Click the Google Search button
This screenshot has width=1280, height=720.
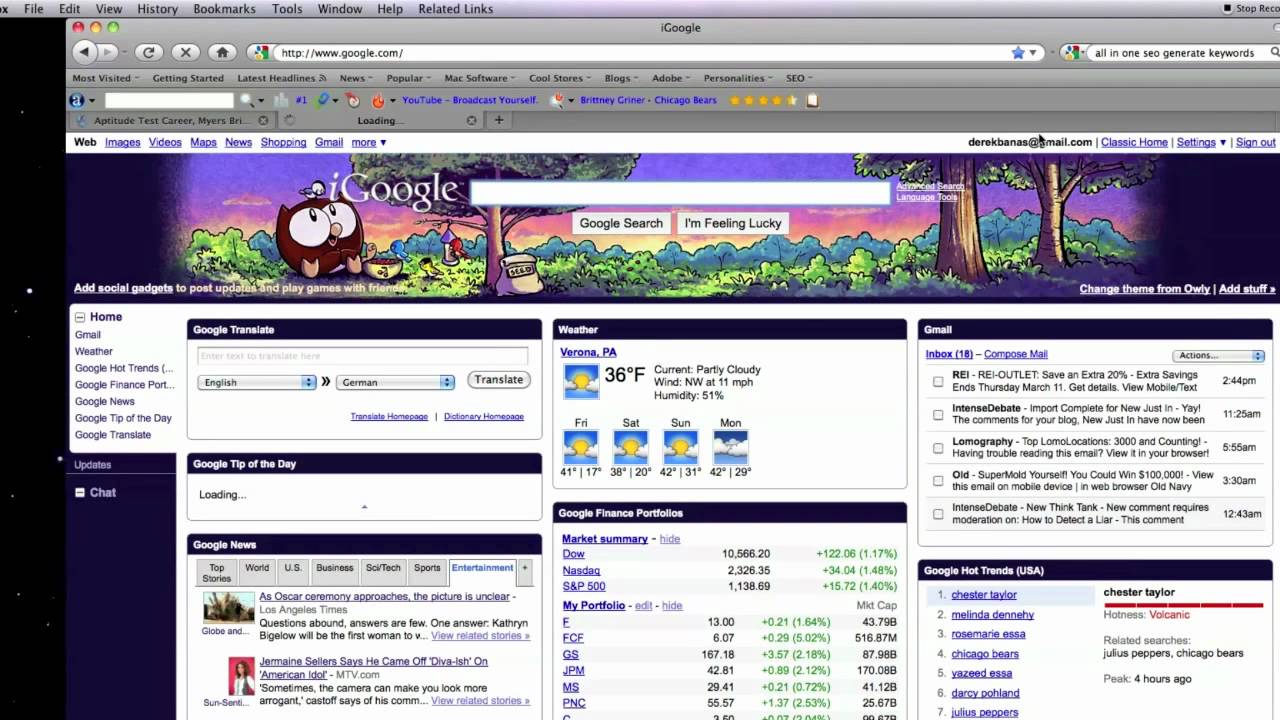pos(621,223)
